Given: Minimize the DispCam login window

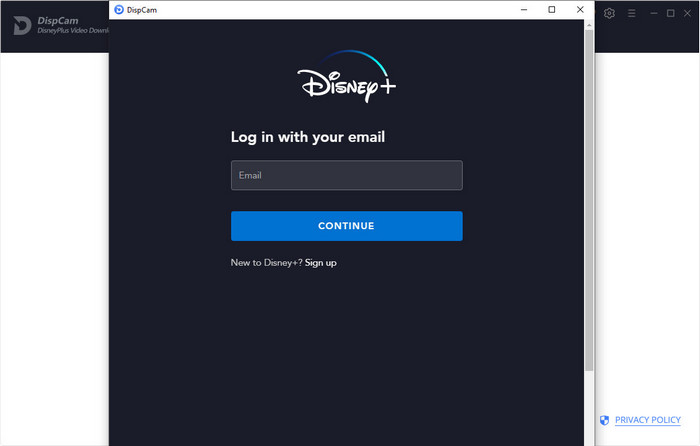Looking at the screenshot, I should point(524,9).
